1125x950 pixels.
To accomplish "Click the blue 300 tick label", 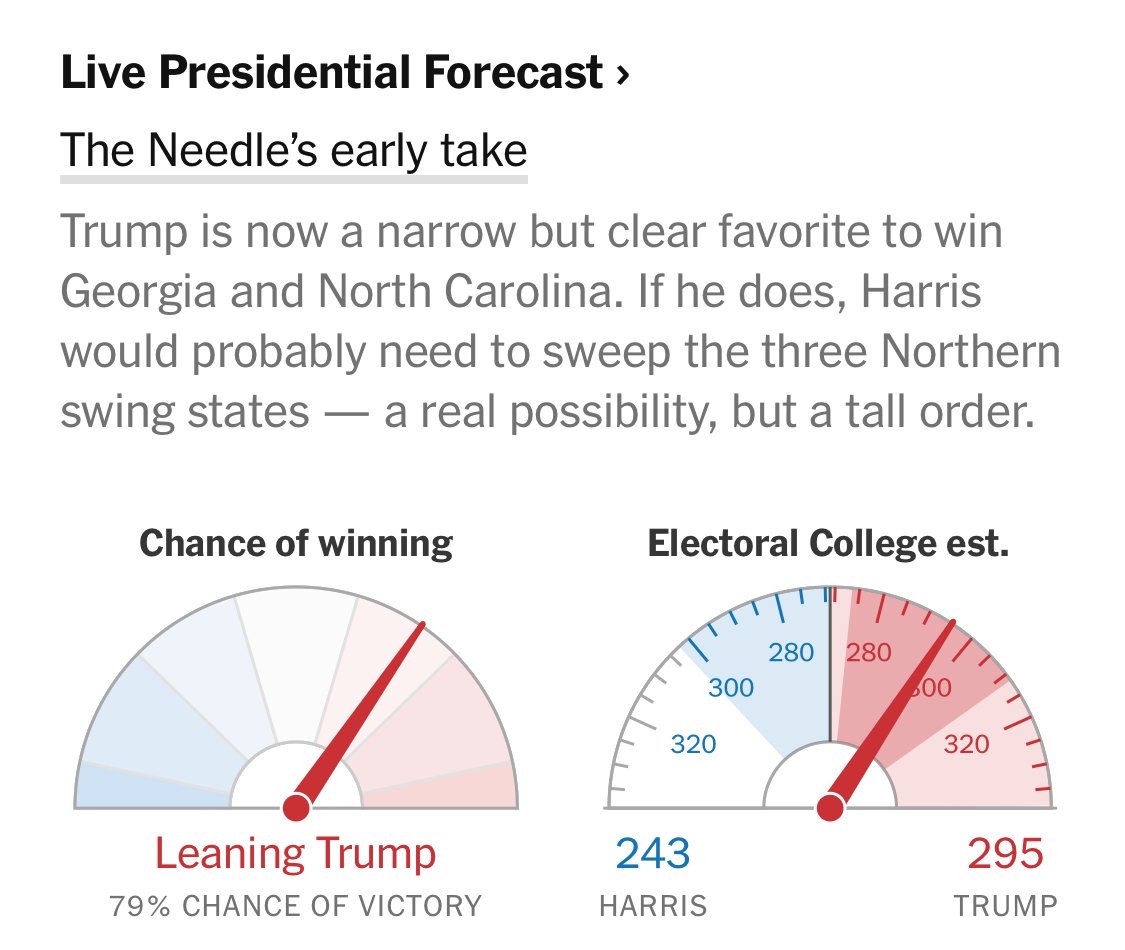I will click(x=731, y=687).
